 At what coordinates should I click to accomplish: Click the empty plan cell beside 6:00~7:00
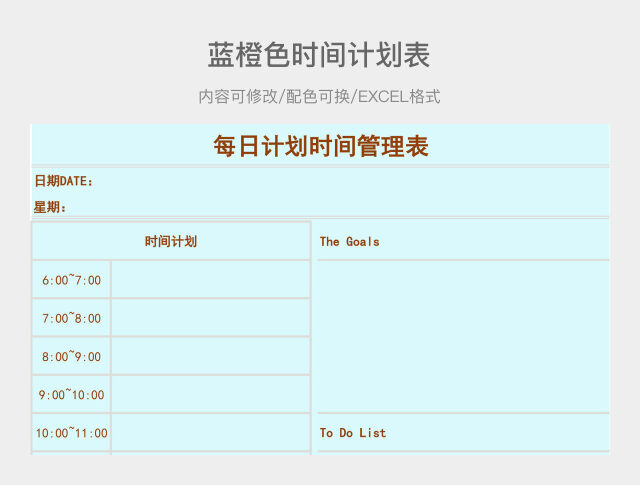[210, 280]
